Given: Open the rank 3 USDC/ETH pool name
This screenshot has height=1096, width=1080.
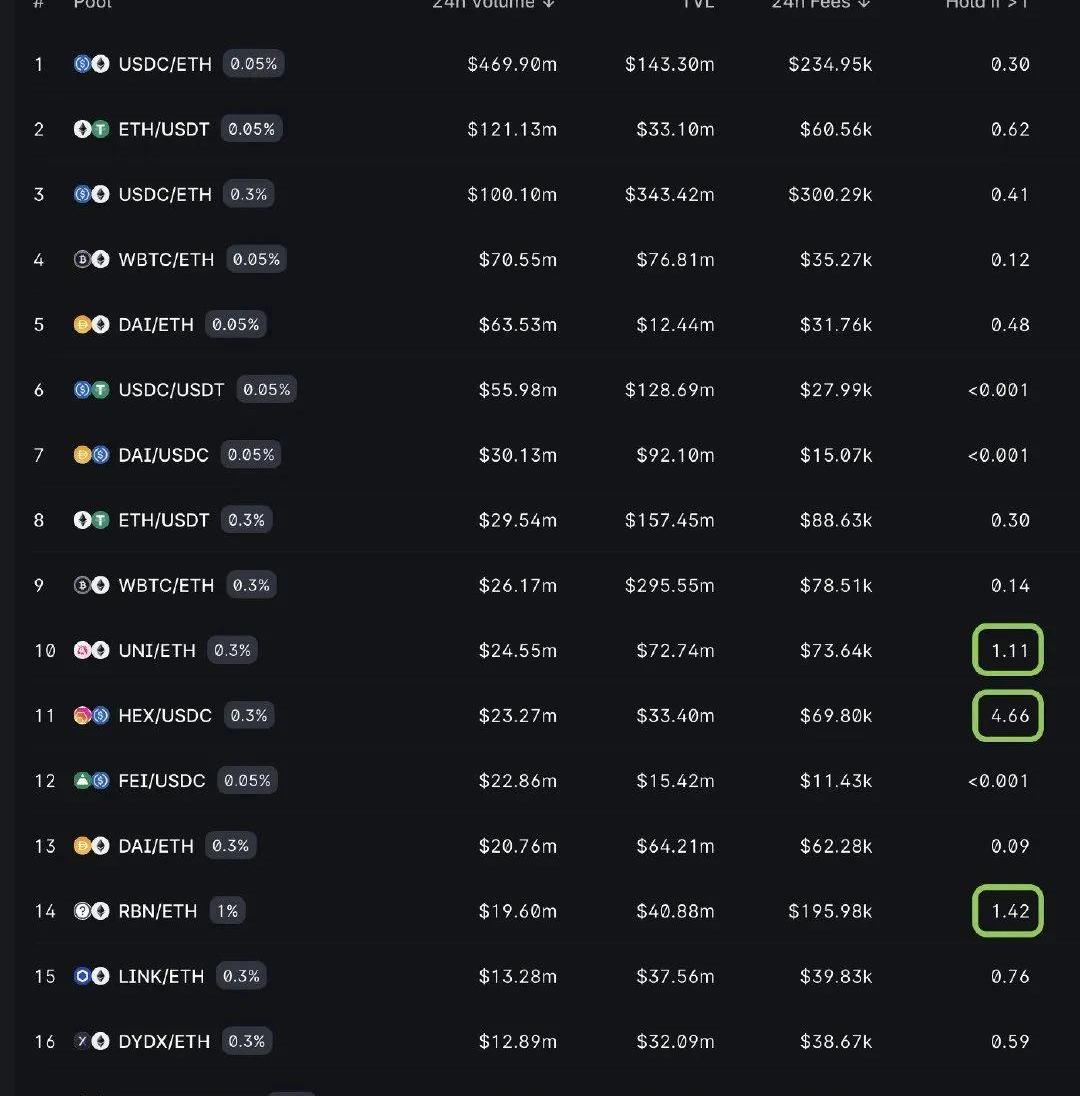Looking at the screenshot, I should (165, 194).
